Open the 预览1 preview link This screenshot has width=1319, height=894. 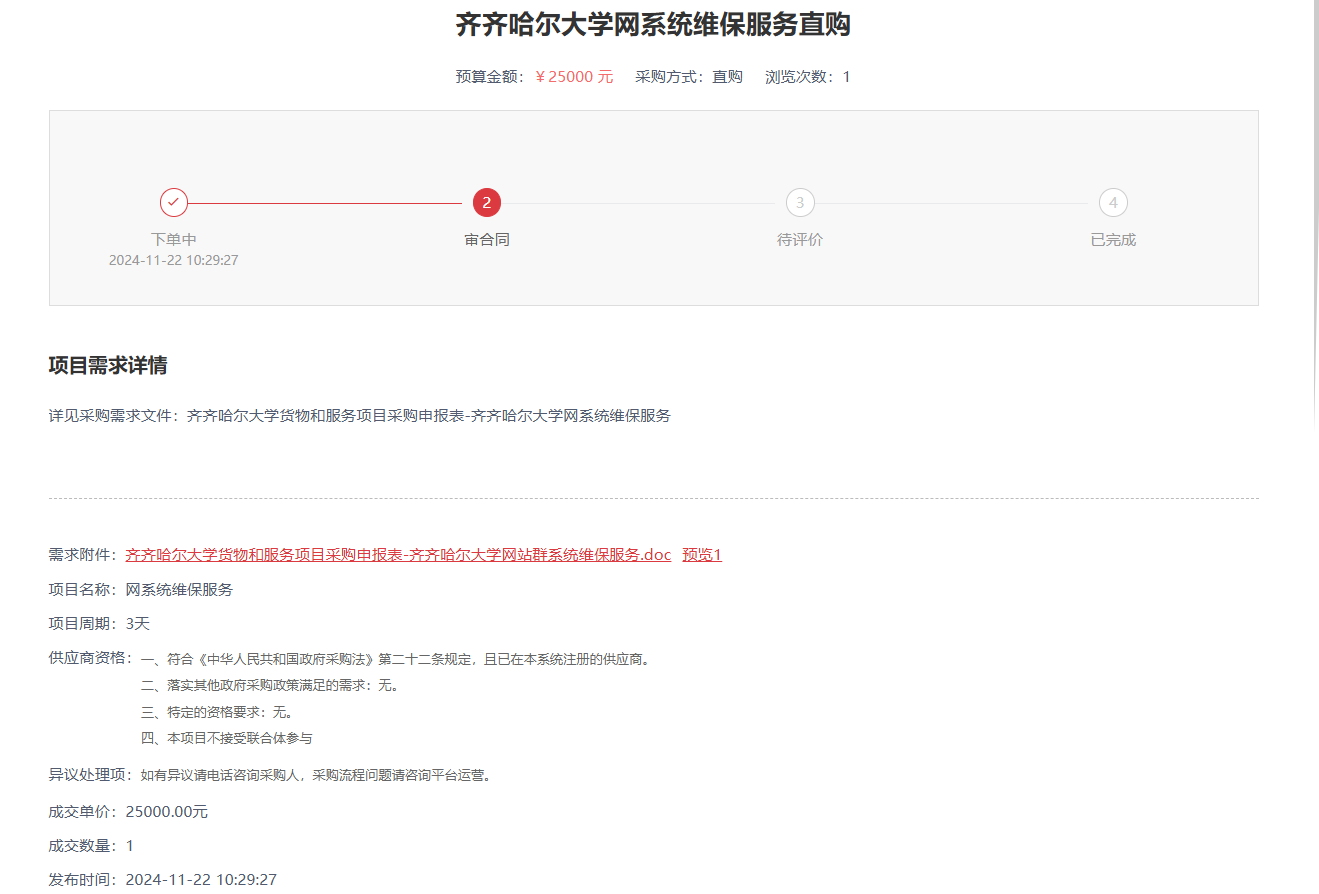tap(702, 555)
